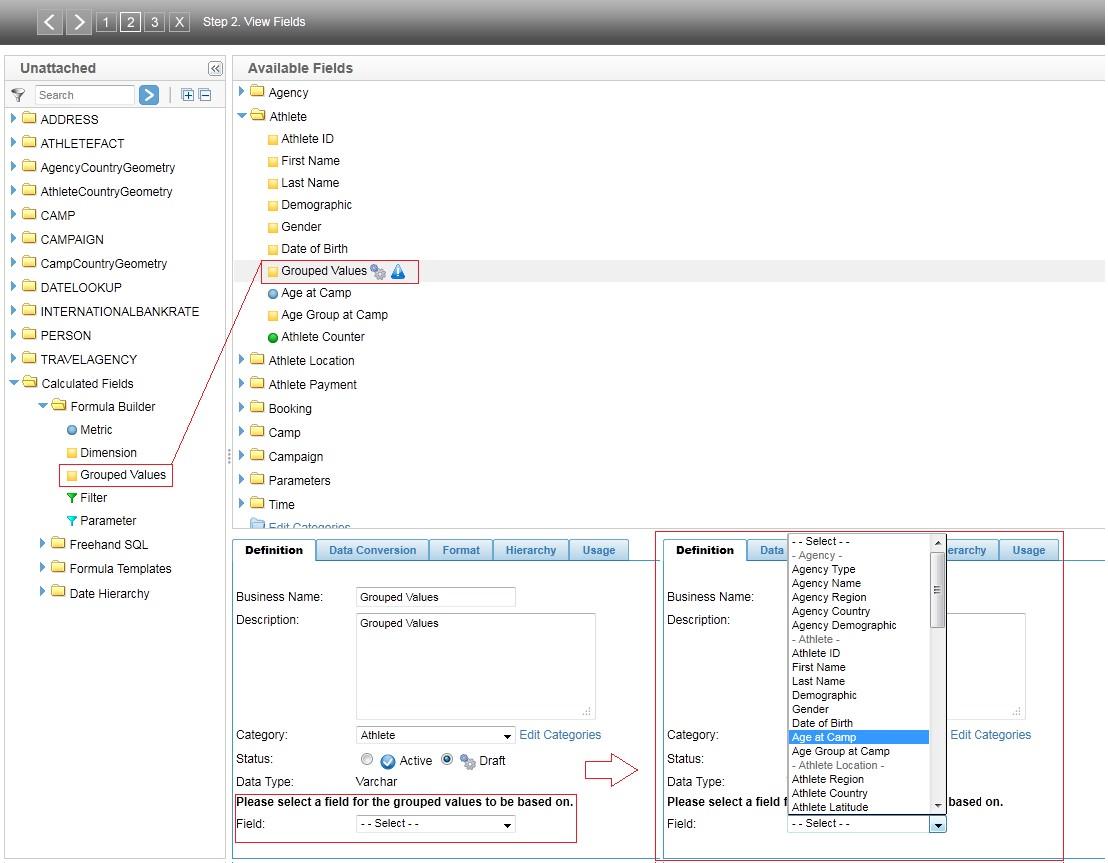Expand the Formula Templates folder
This screenshot has height=863, width=1108.
point(42,568)
